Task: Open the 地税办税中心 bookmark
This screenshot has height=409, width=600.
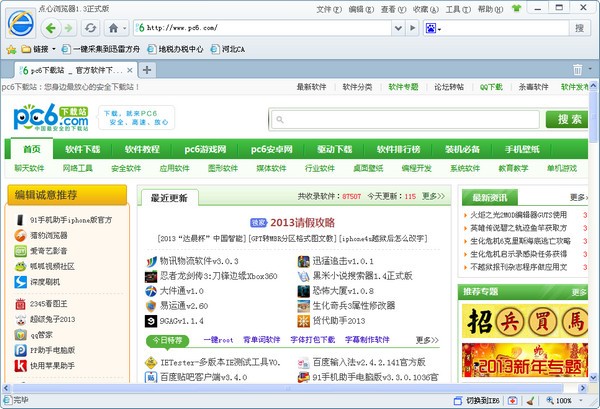Action: [176, 49]
